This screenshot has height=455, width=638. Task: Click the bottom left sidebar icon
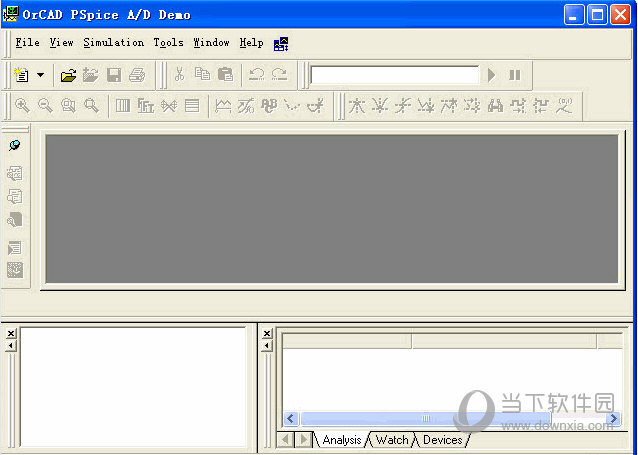pyautogui.click(x=15, y=270)
